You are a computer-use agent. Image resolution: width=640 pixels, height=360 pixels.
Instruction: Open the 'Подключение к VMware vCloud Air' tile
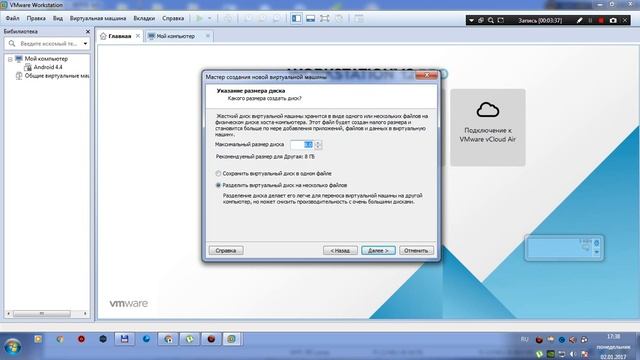point(488,127)
